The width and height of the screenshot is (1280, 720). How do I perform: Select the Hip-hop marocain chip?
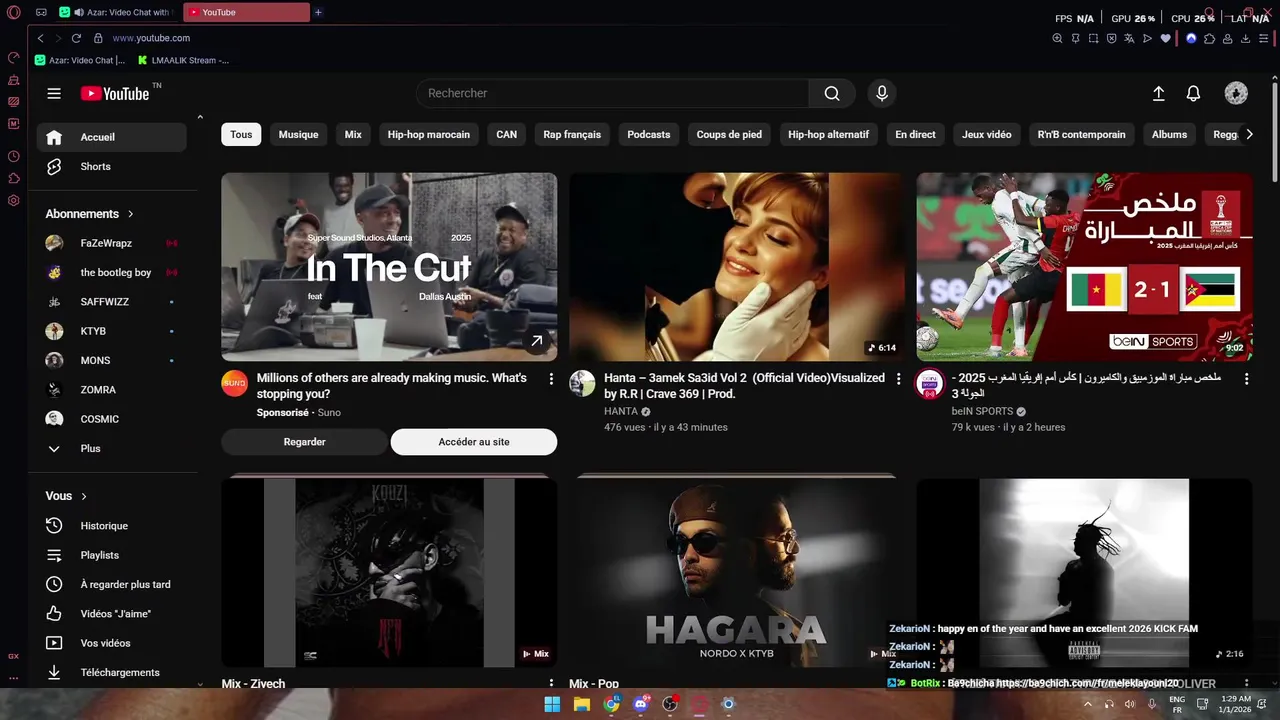click(428, 134)
